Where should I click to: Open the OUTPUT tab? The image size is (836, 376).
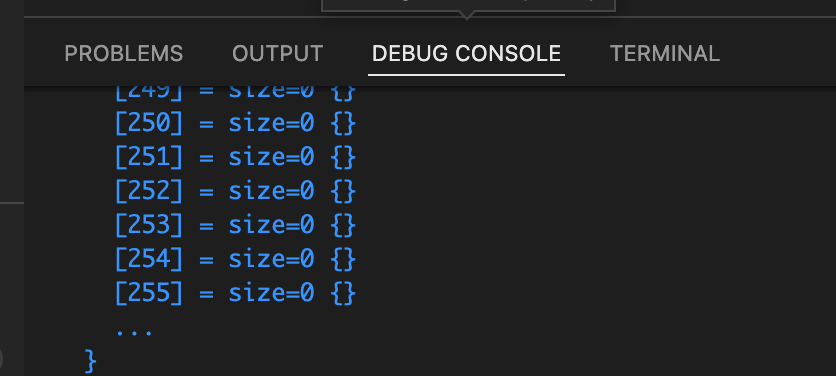278,53
